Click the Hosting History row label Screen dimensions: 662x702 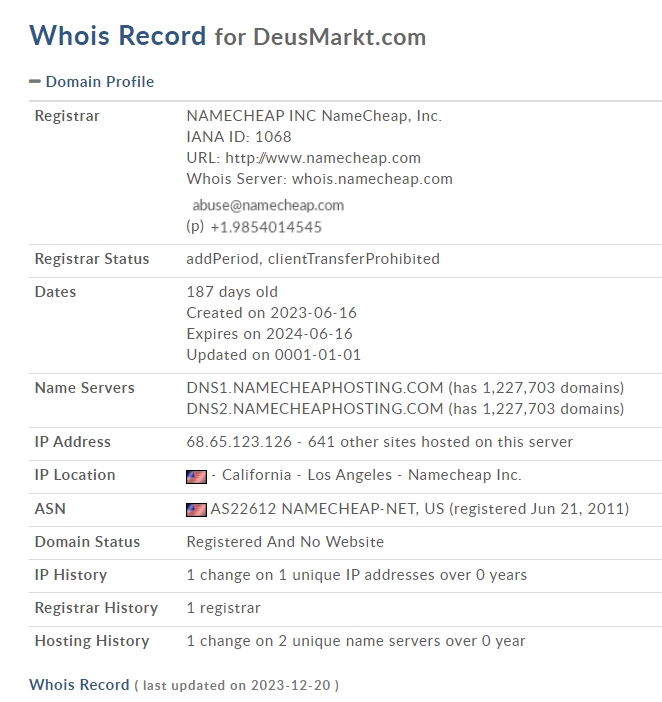tap(92, 641)
